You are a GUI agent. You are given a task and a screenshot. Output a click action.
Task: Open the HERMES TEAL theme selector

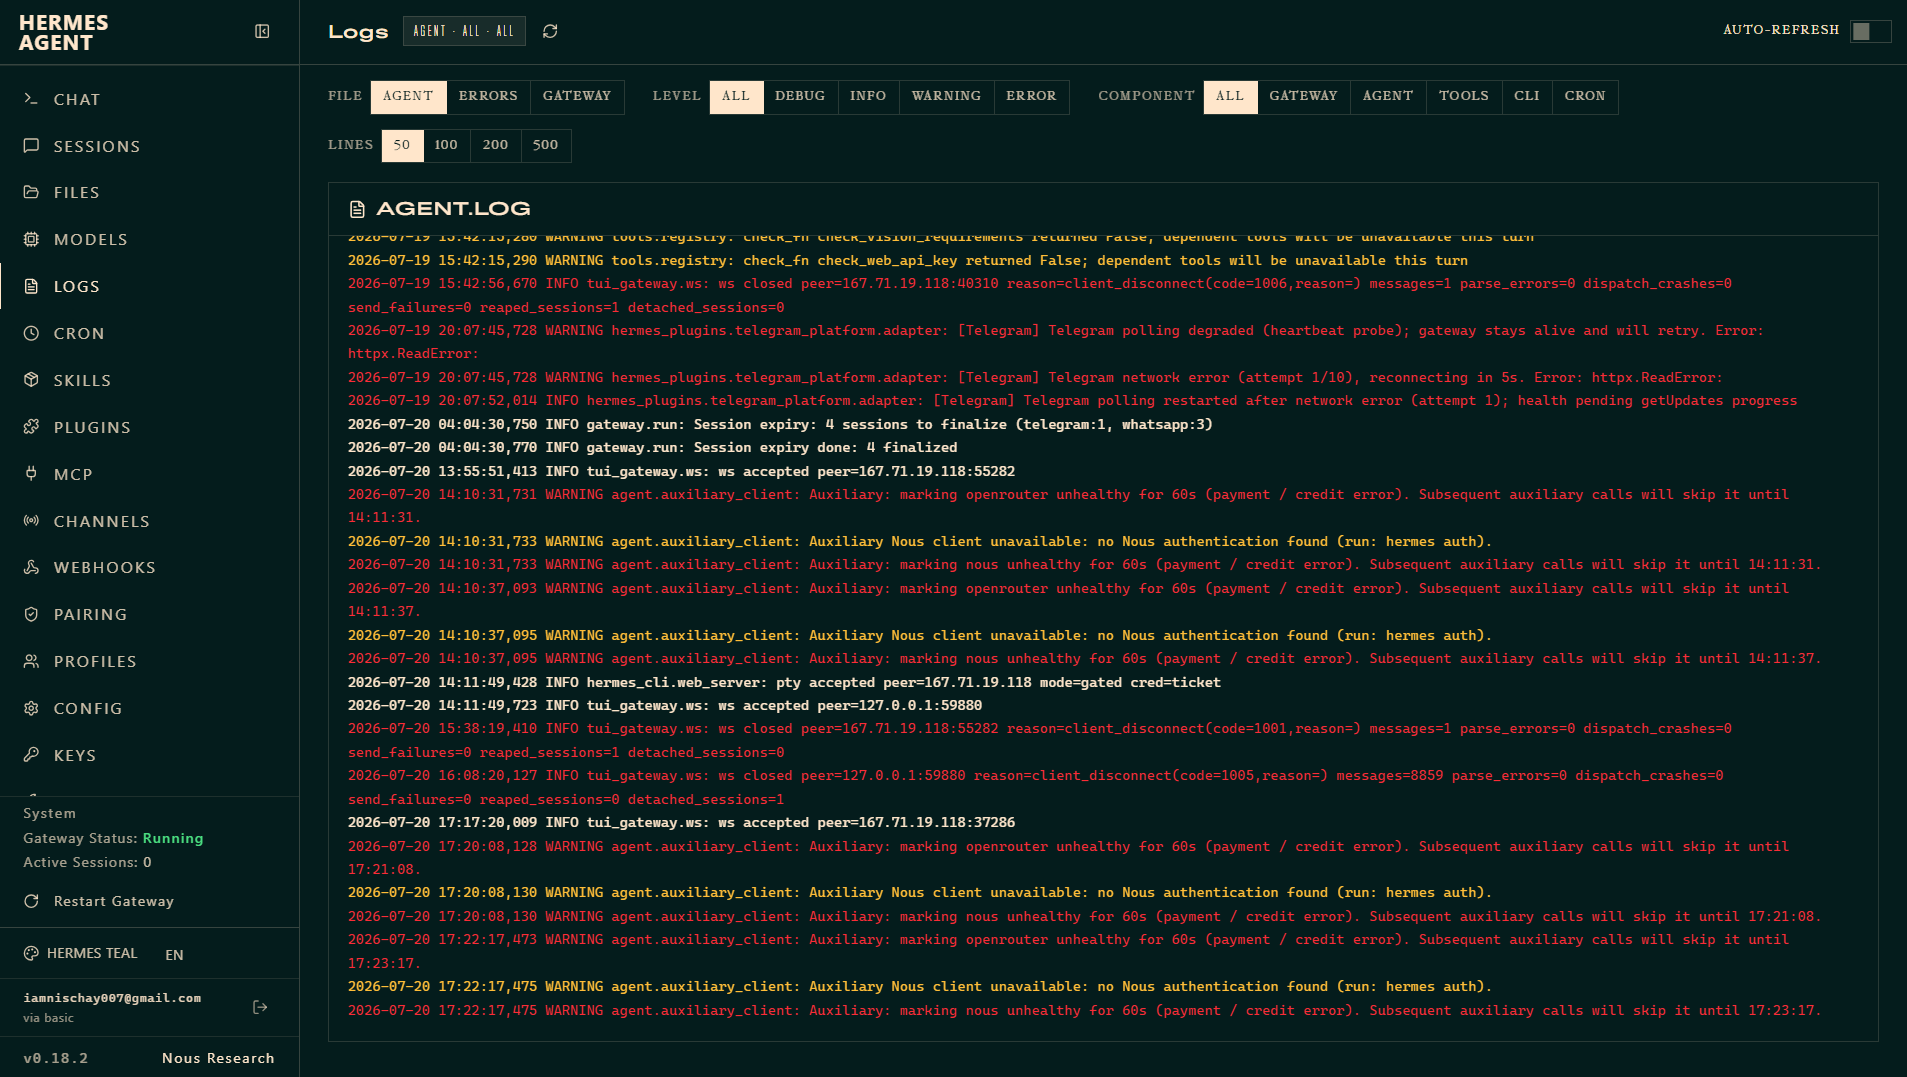point(81,954)
